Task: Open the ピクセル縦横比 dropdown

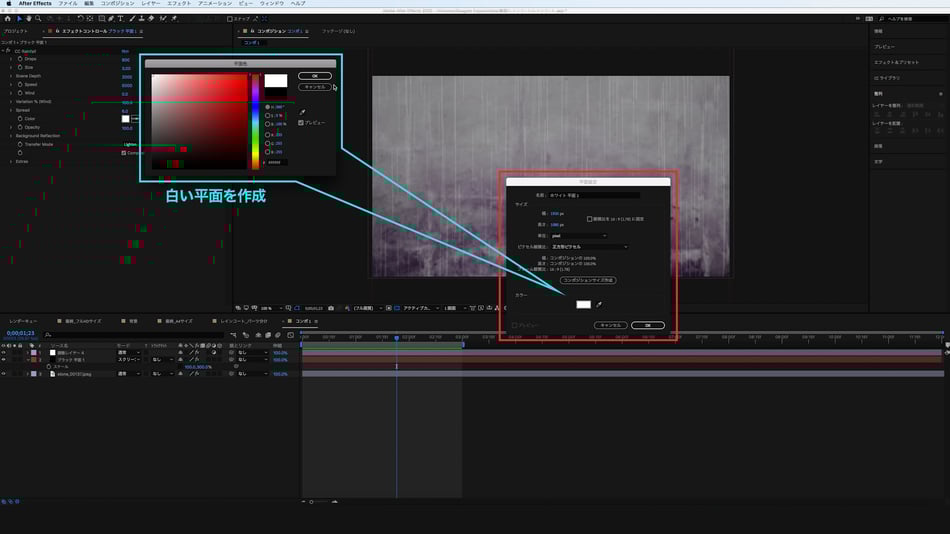Action: [x=588, y=246]
